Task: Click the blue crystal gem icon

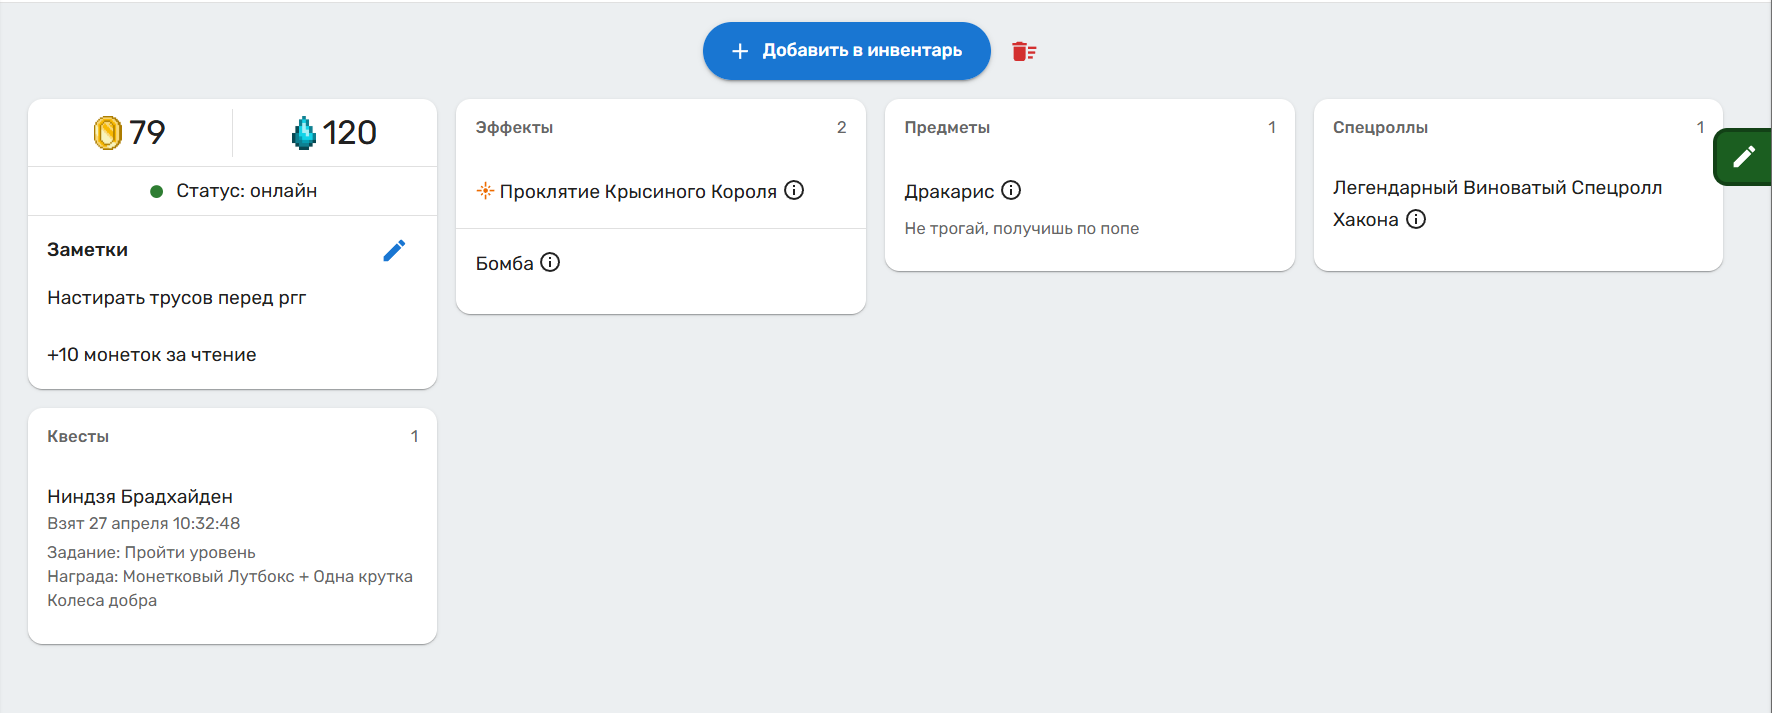Action: [303, 132]
